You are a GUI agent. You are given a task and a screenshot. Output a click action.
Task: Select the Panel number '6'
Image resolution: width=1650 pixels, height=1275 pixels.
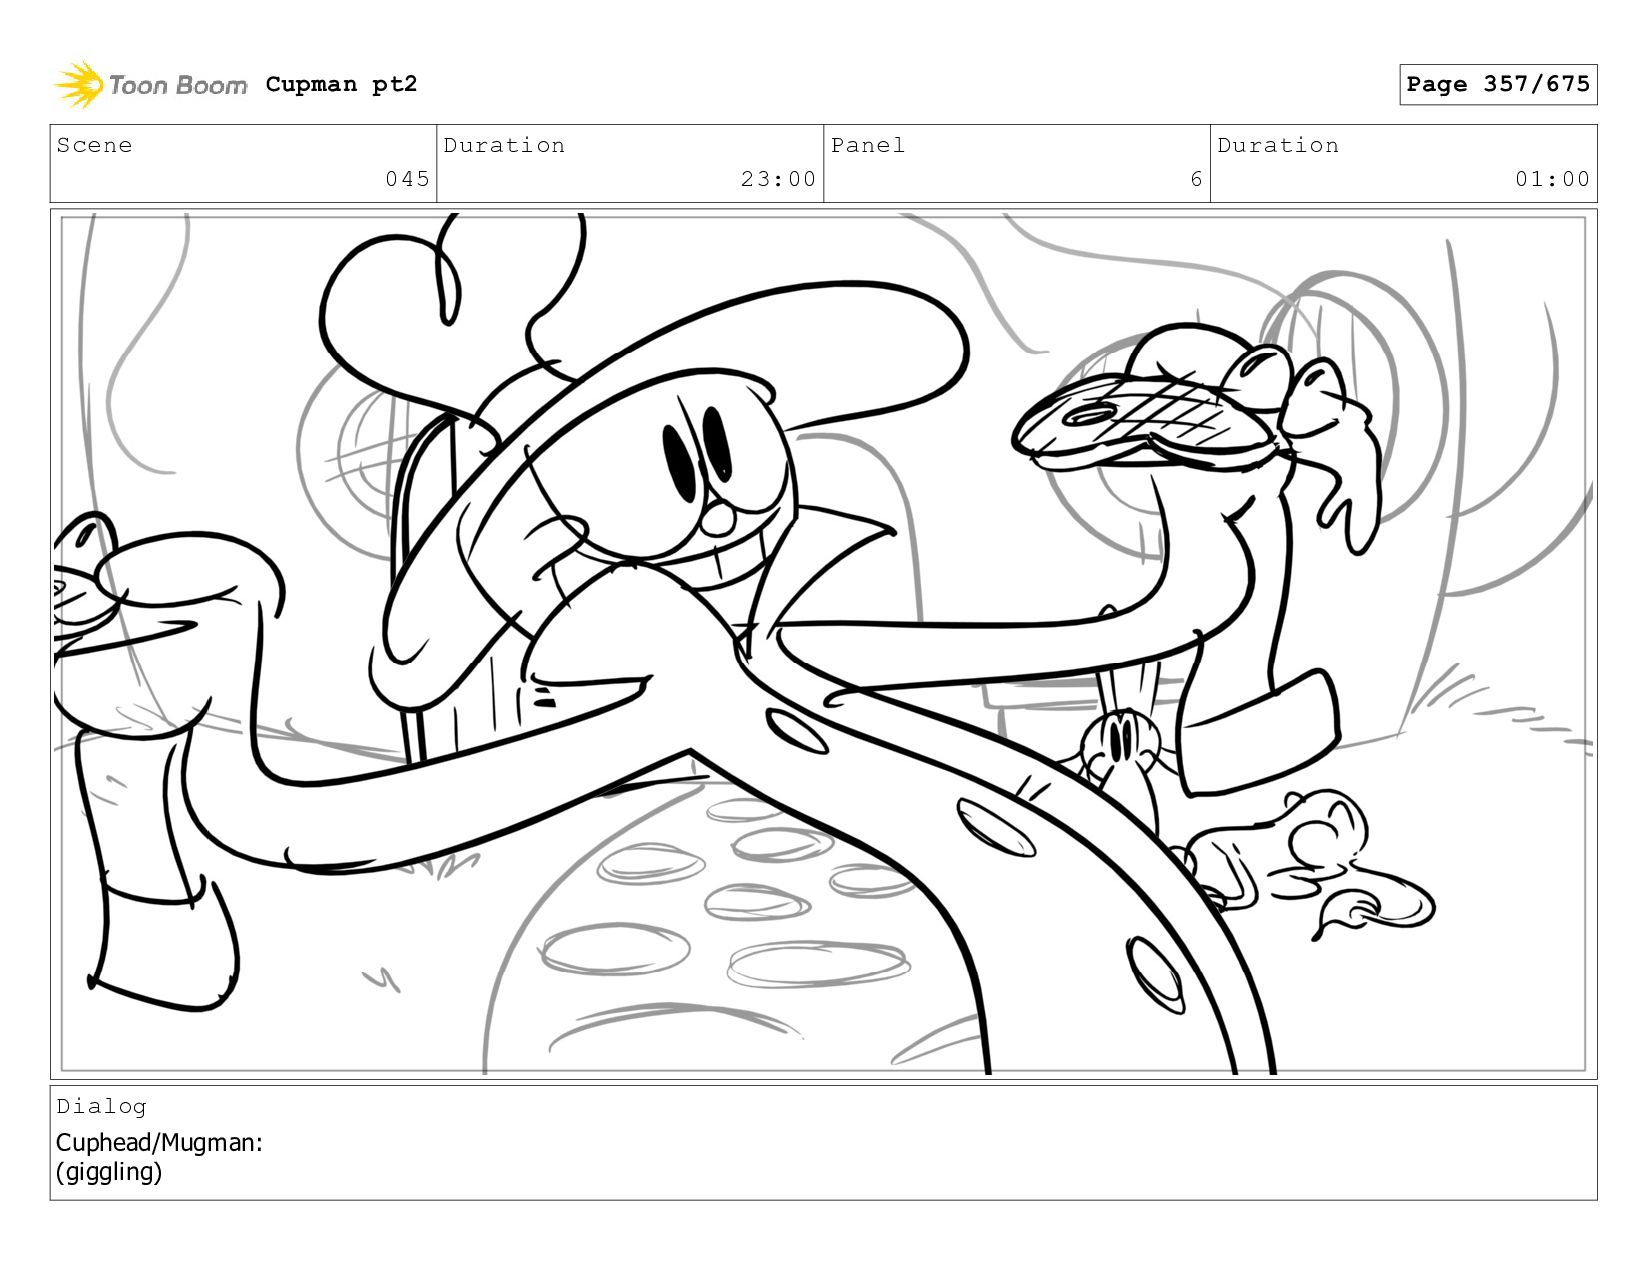point(1196,179)
